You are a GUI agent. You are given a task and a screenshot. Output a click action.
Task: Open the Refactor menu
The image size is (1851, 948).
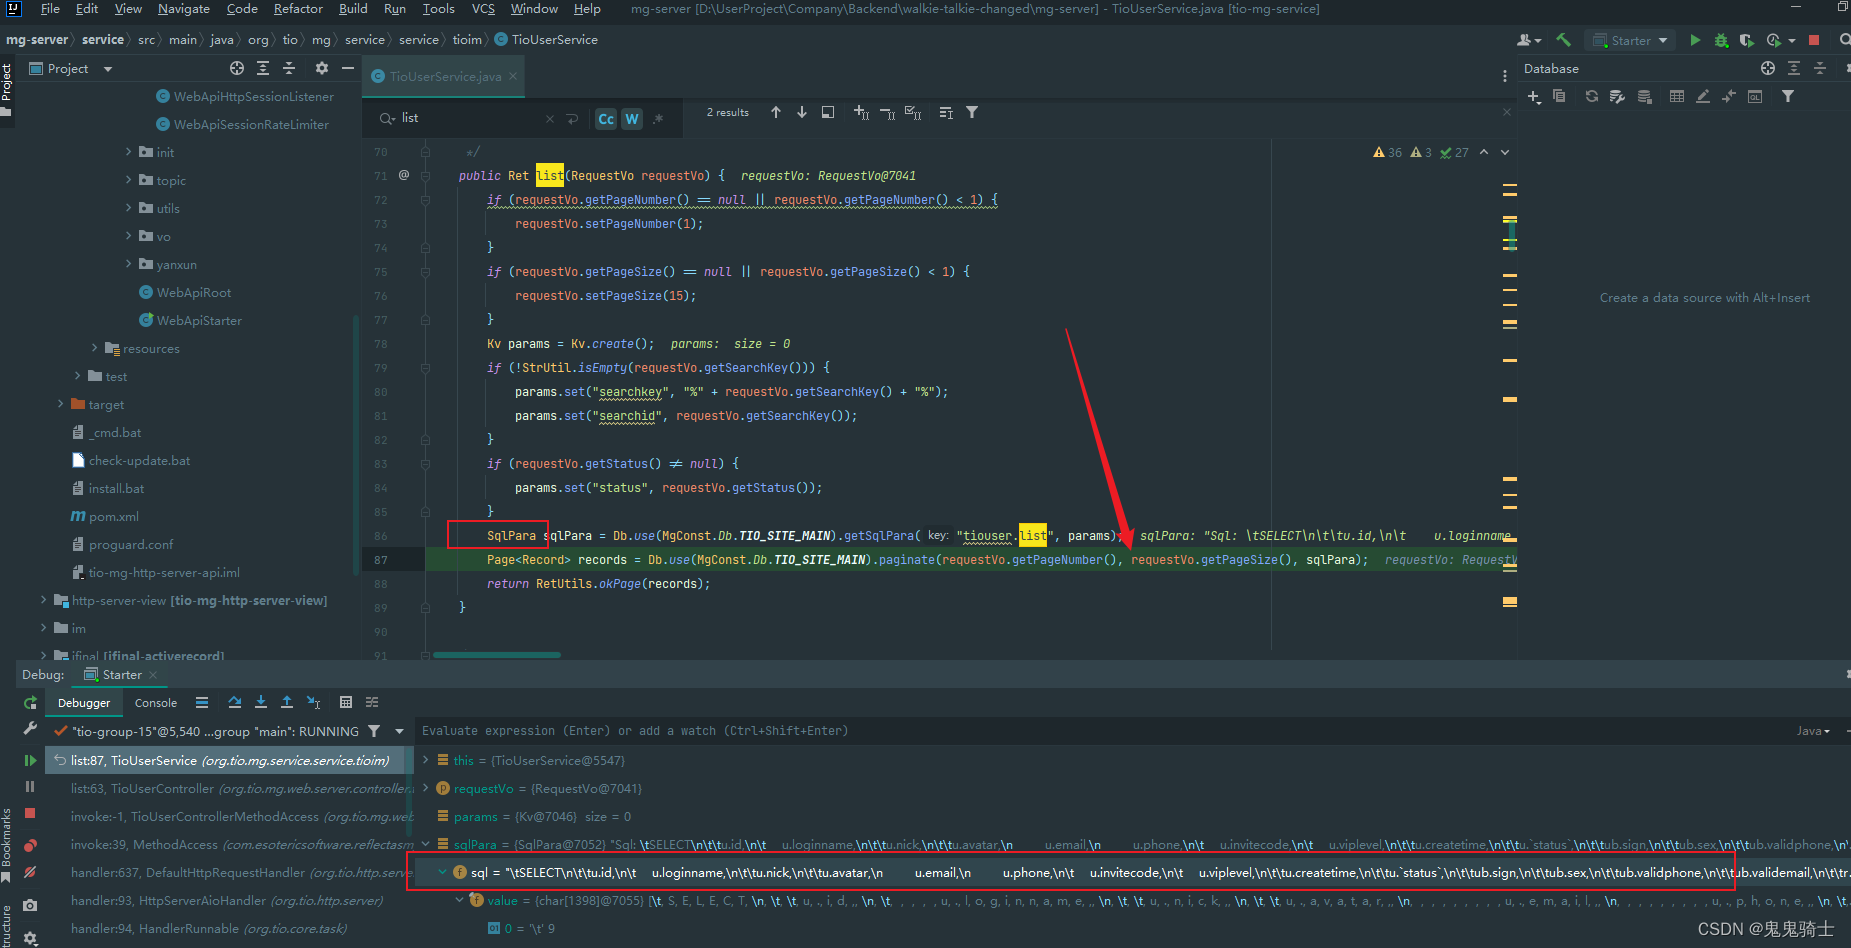click(298, 9)
